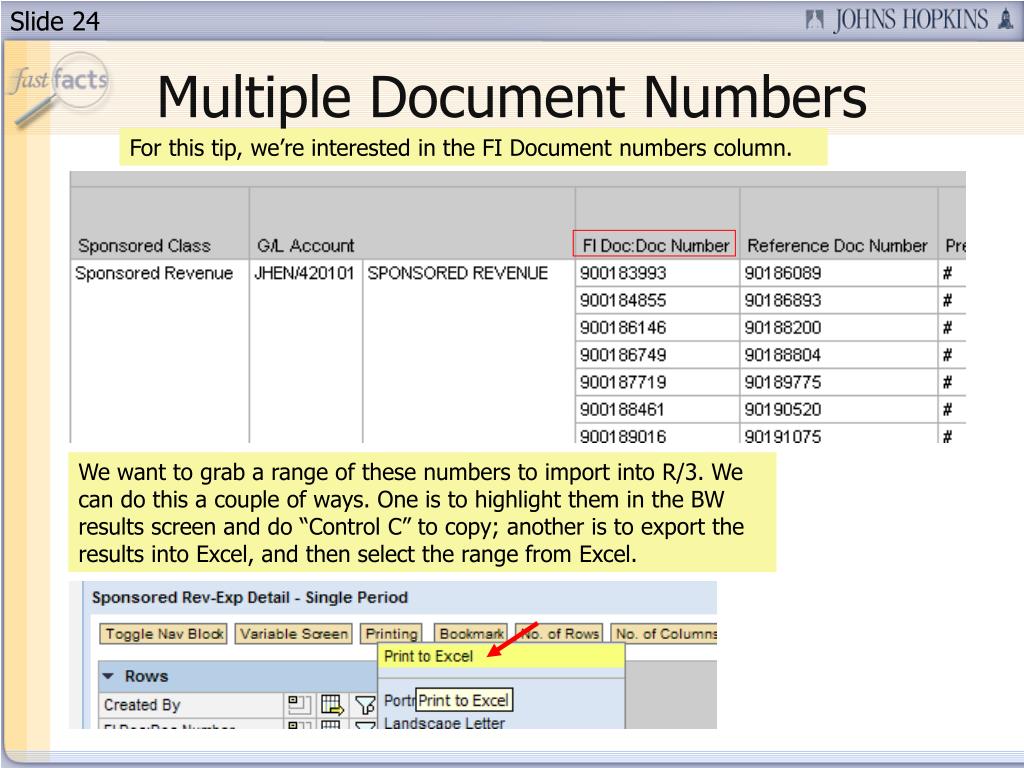Image resolution: width=1024 pixels, height=768 pixels.
Task: Click the Rows section header label
Action: pyautogui.click(x=146, y=676)
